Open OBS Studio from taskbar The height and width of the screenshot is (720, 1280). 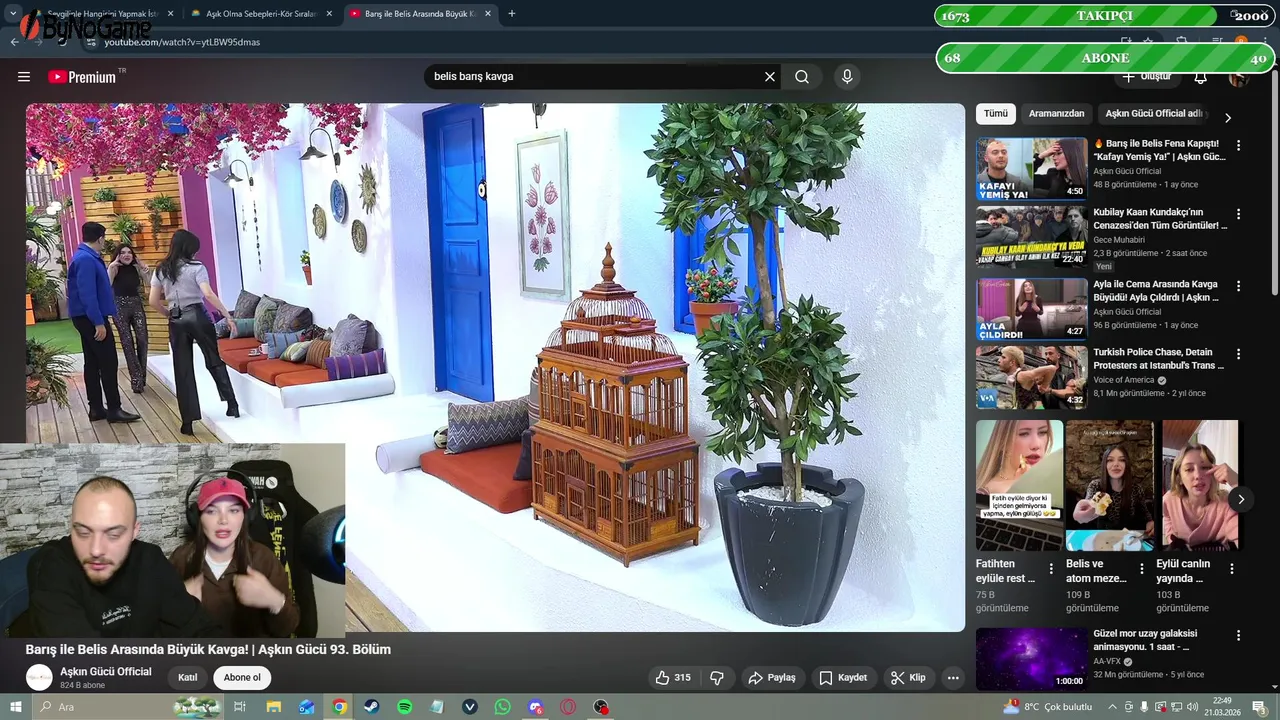(x=601, y=707)
